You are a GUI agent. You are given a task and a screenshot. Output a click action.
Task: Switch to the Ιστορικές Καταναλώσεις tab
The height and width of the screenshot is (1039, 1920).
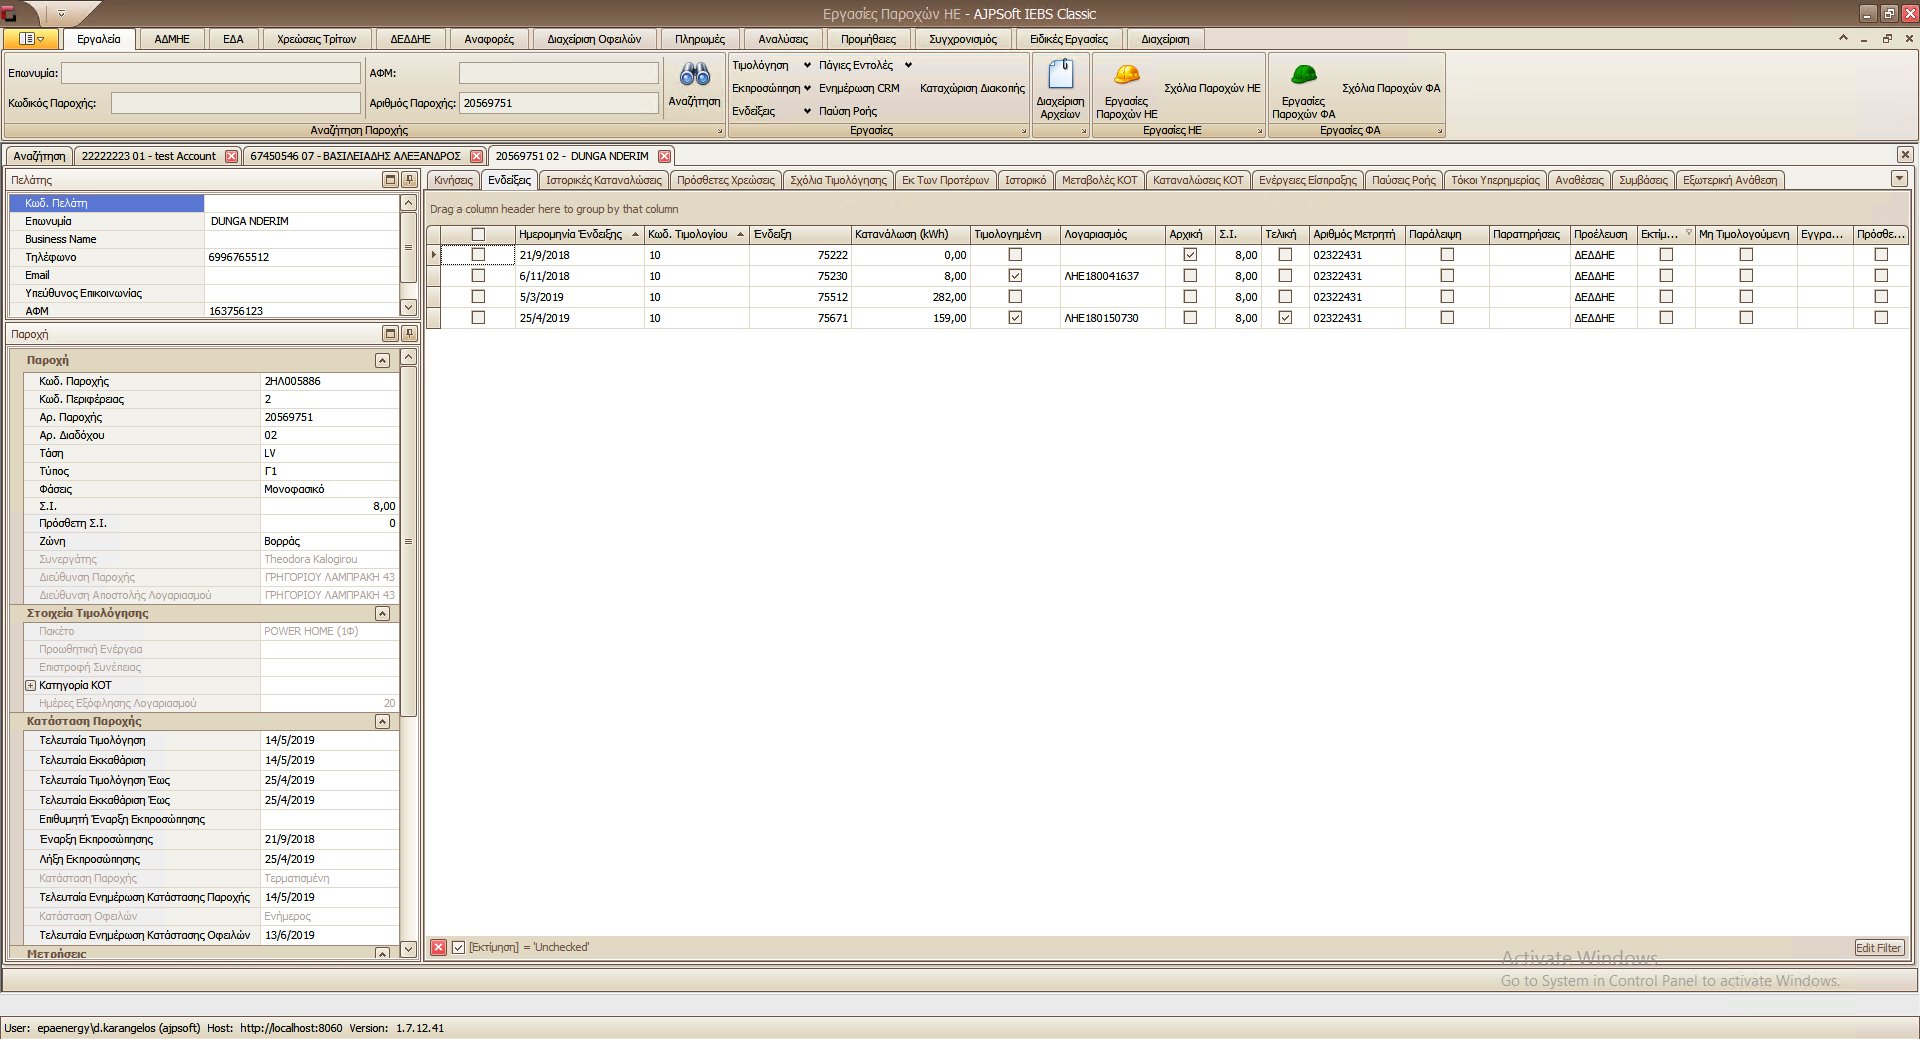tap(603, 180)
